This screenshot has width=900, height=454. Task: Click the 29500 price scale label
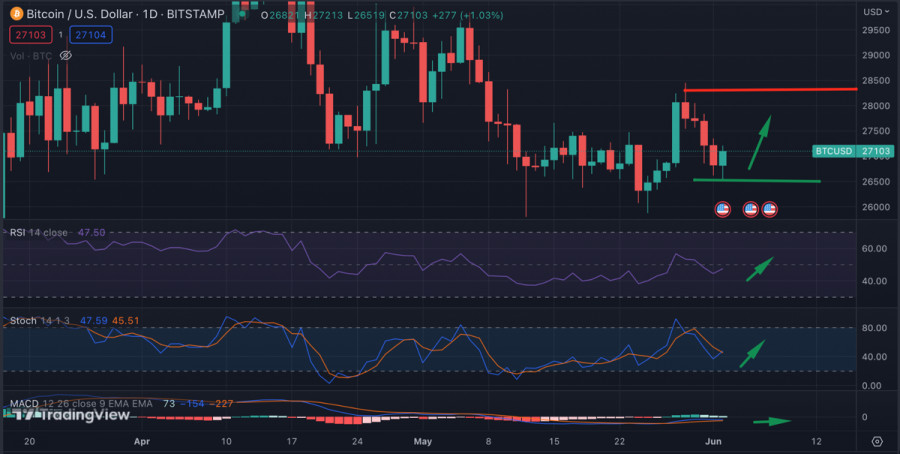[876, 30]
